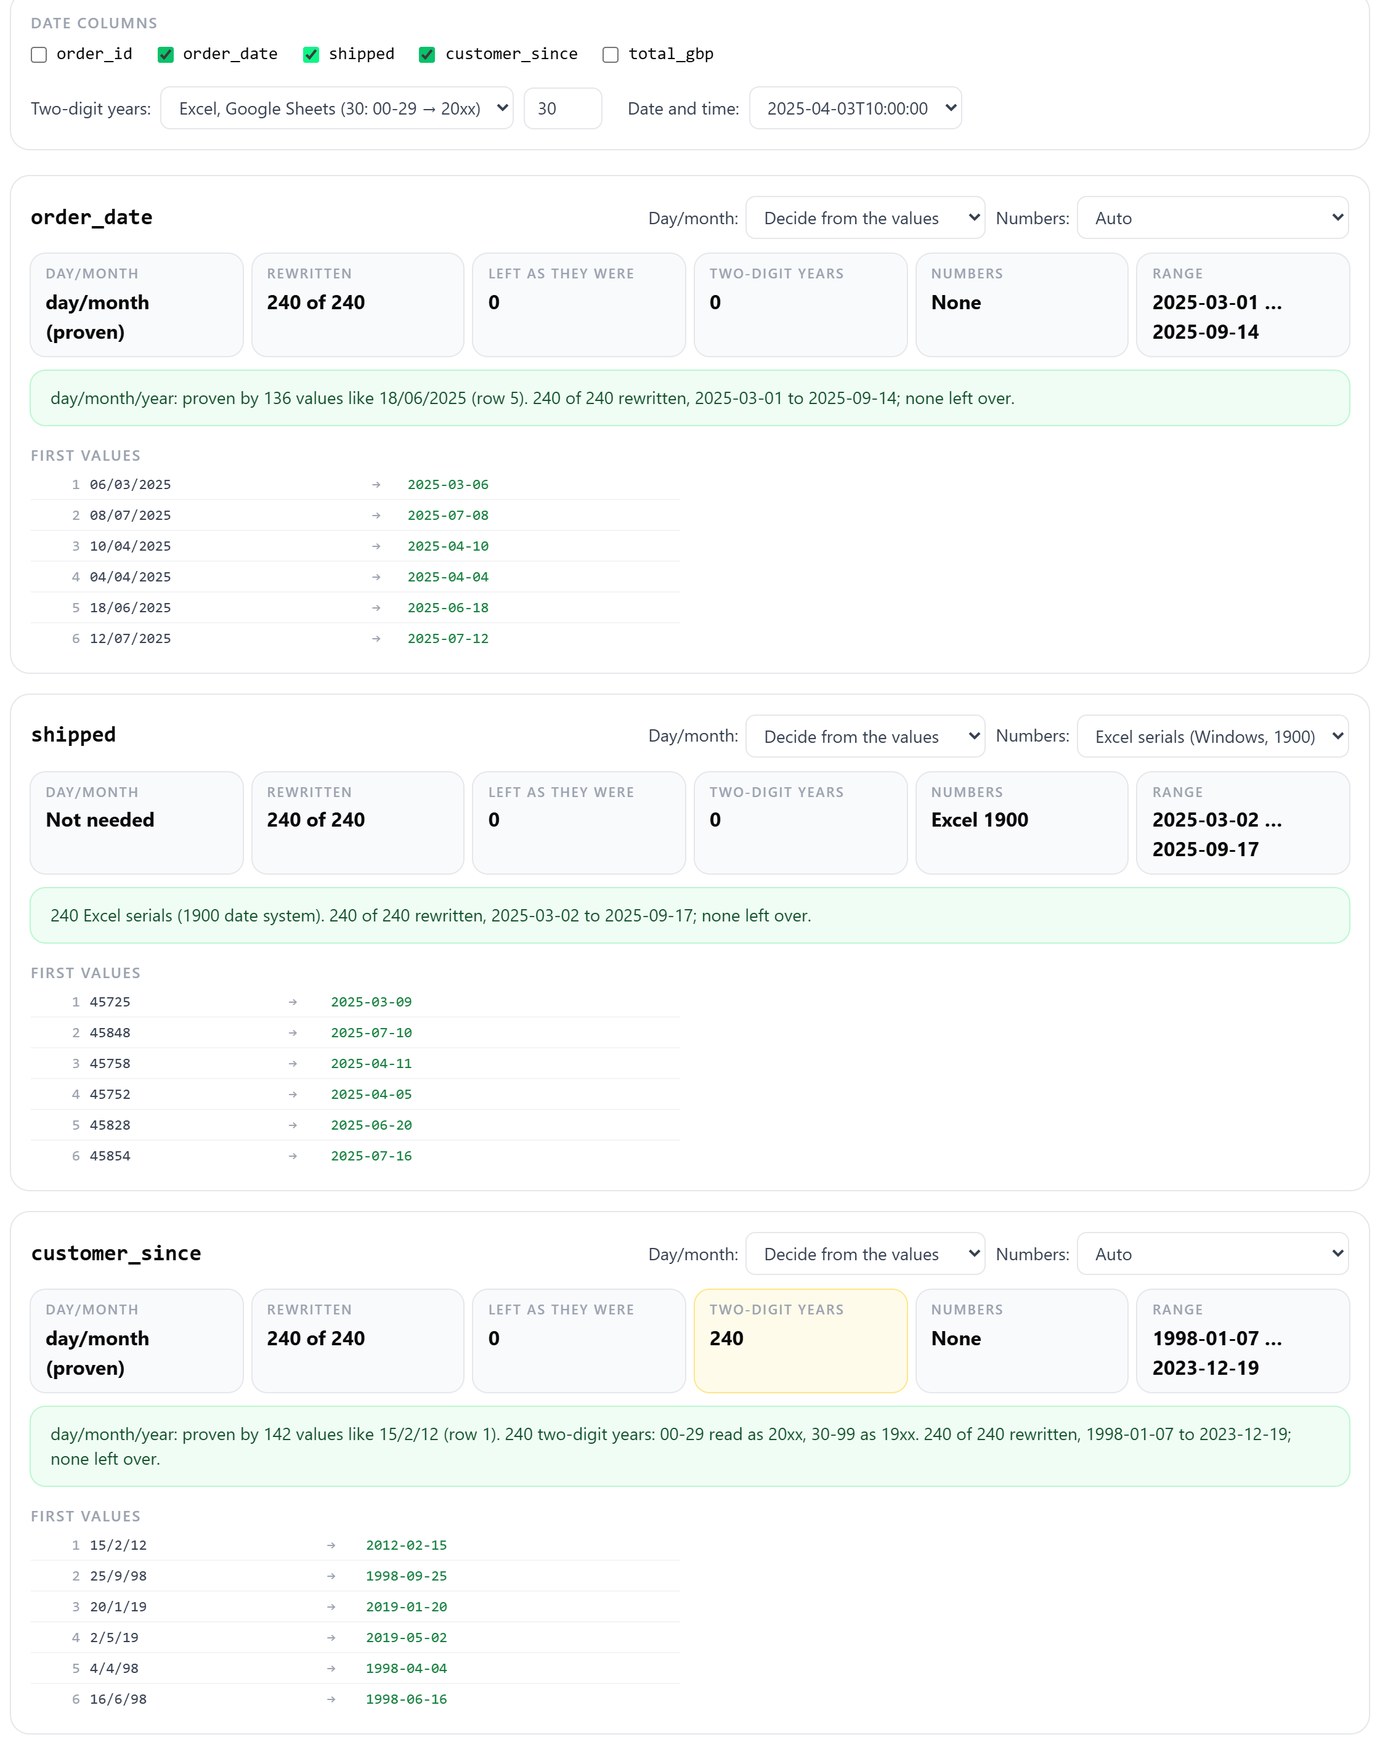Click the shipped section heading

pos(73,735)
